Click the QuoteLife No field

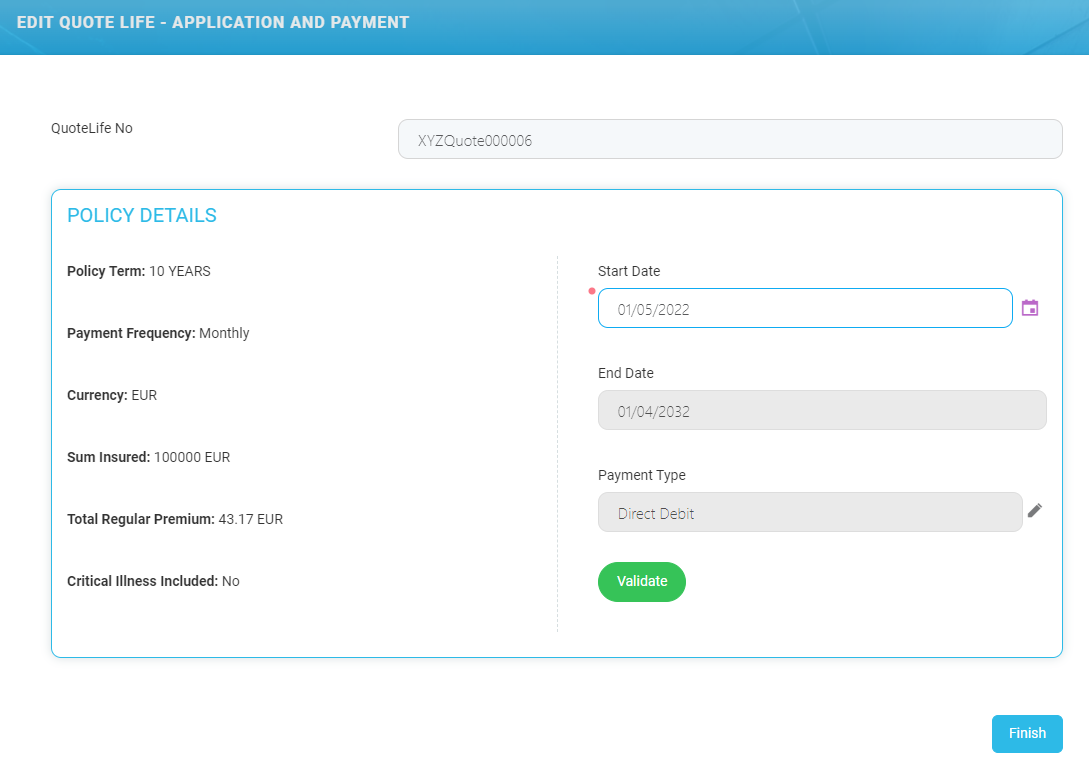(730, 140)
